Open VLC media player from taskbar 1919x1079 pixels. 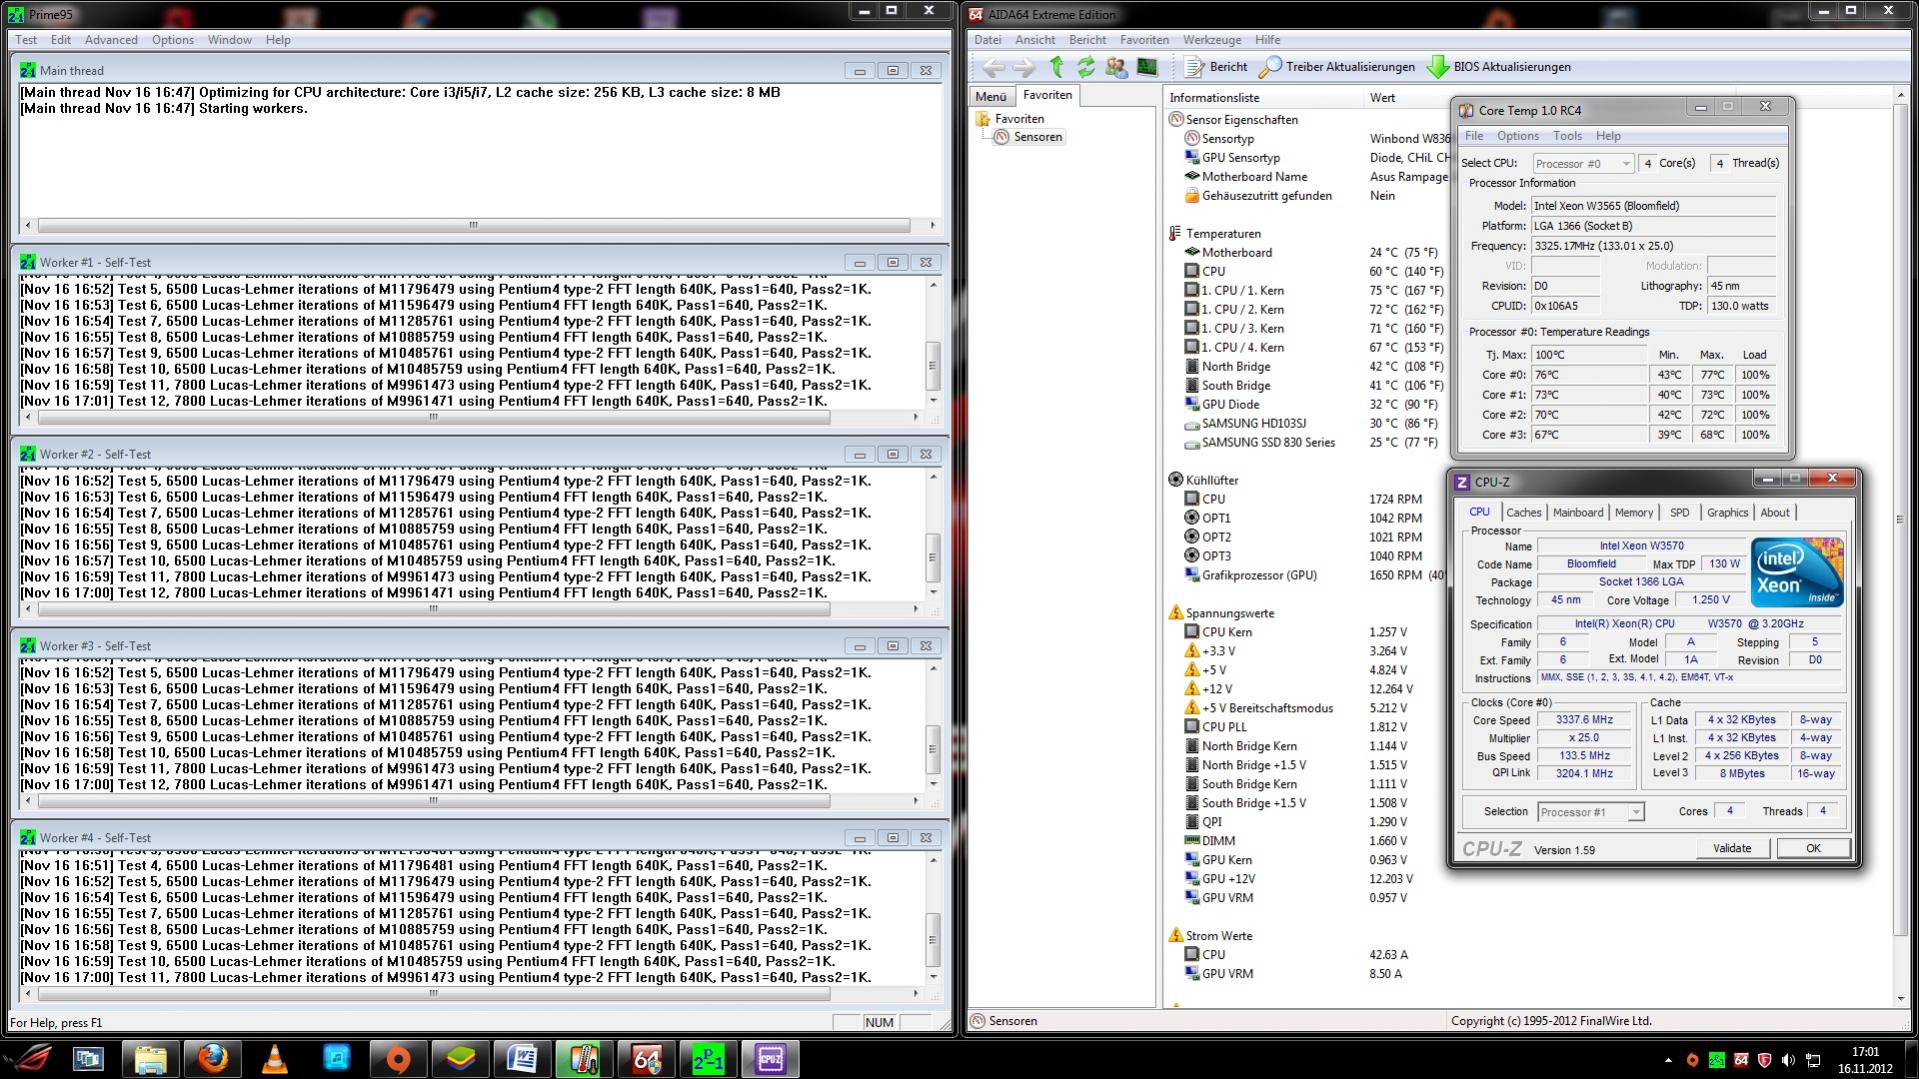pyautogui.click(x=274, y=1058)
